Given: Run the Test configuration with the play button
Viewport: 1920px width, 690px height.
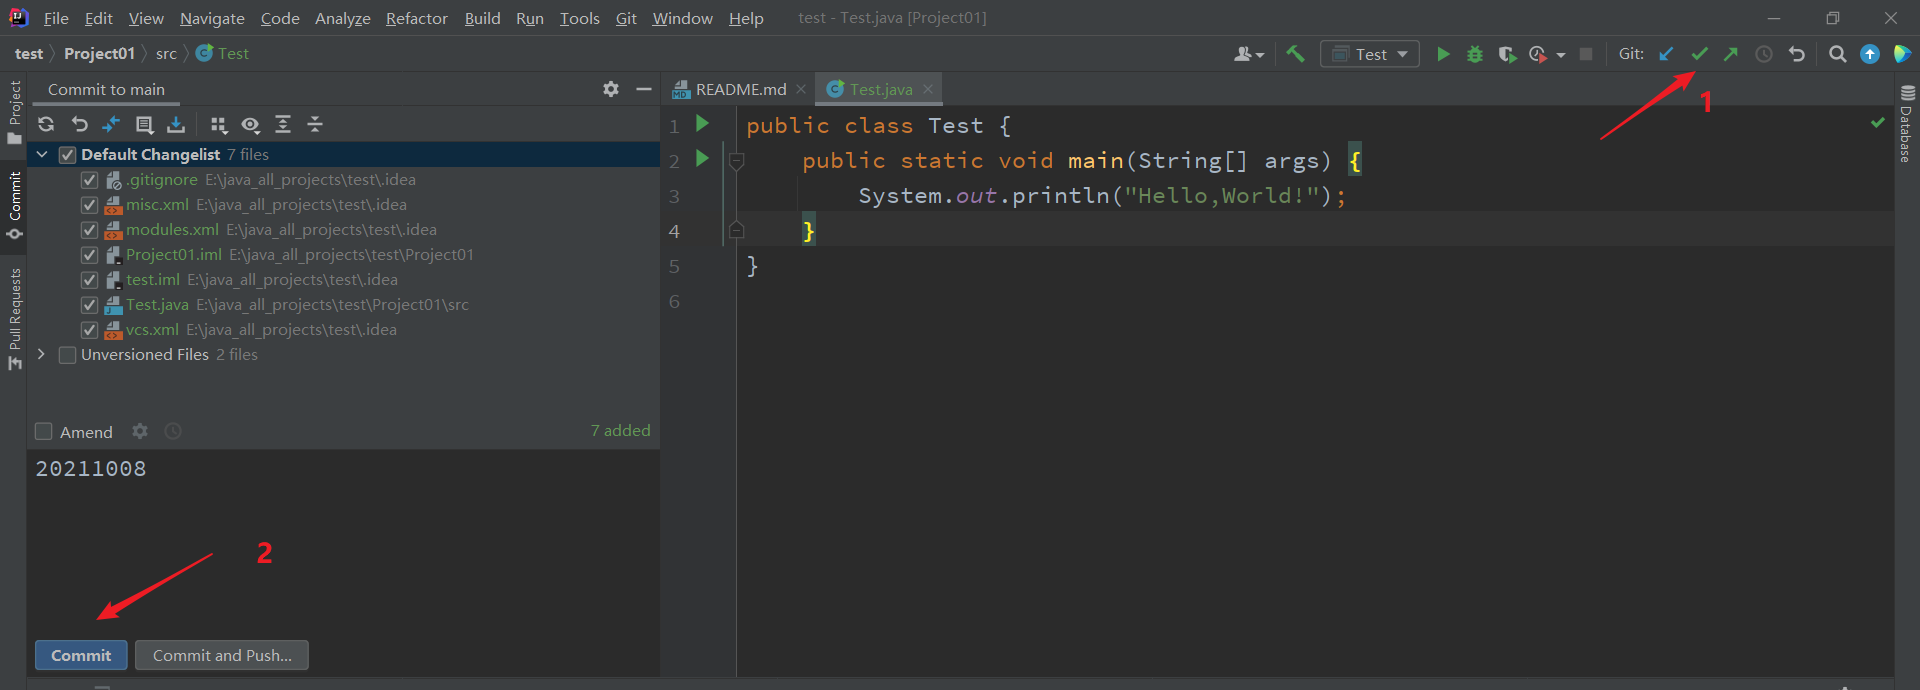Looking at the screenshot, I should [x=1443, y=54].
